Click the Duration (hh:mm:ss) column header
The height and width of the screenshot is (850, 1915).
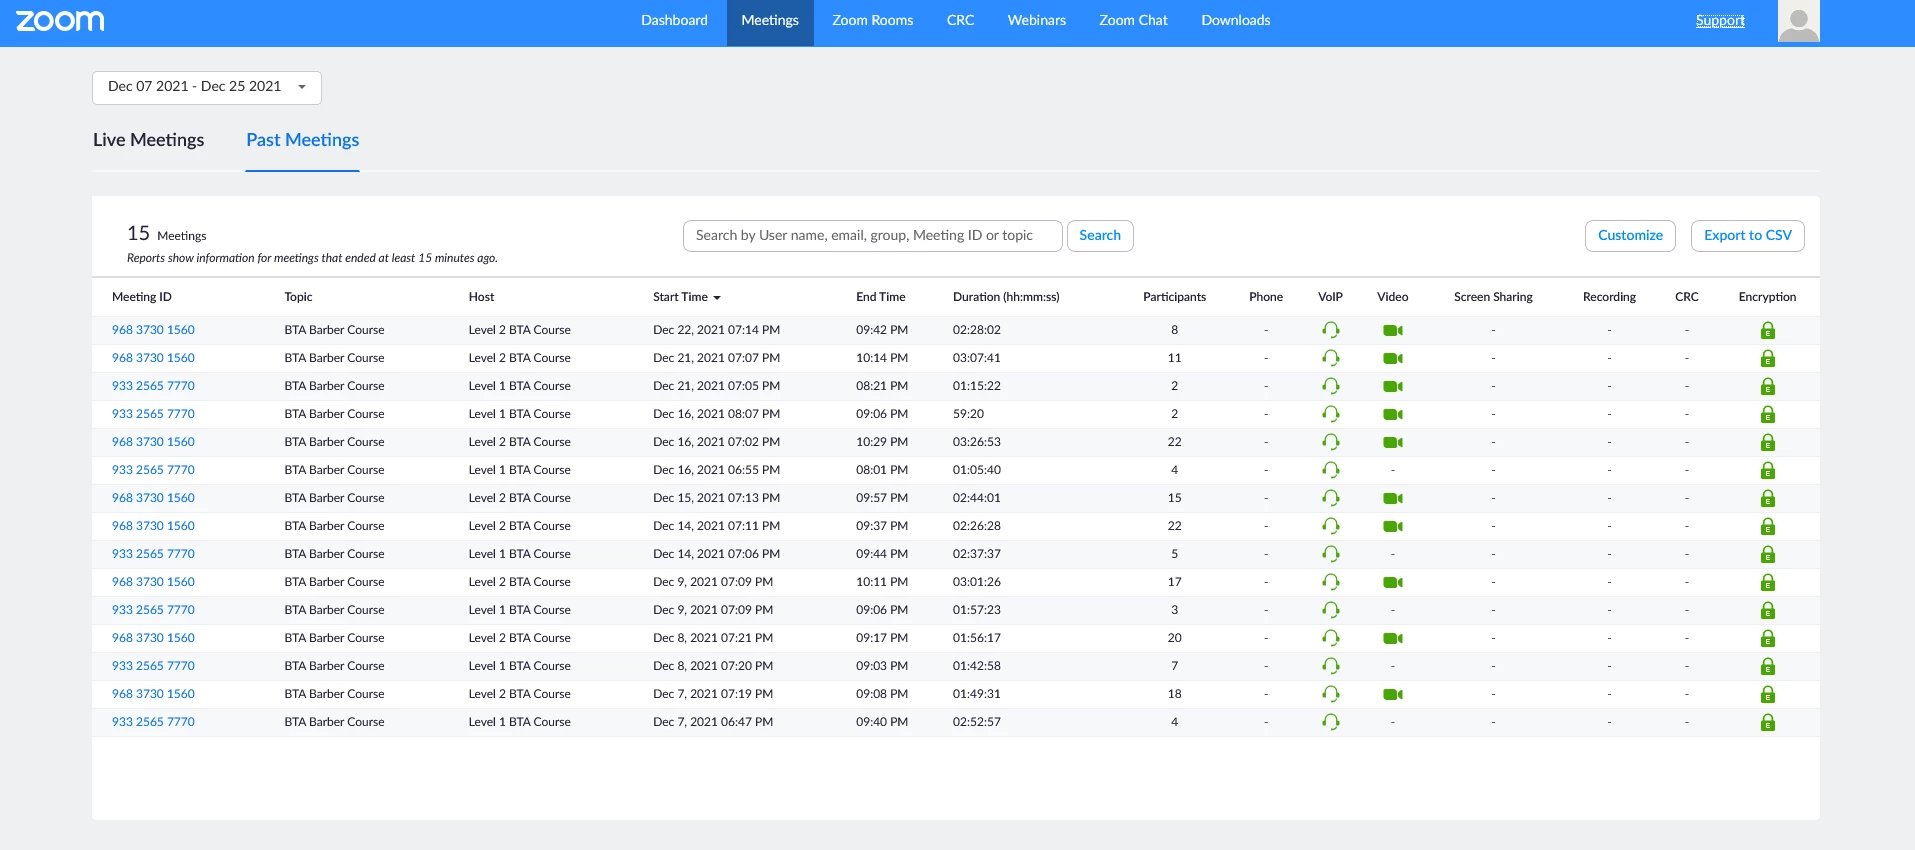[x=1006, y=297]
